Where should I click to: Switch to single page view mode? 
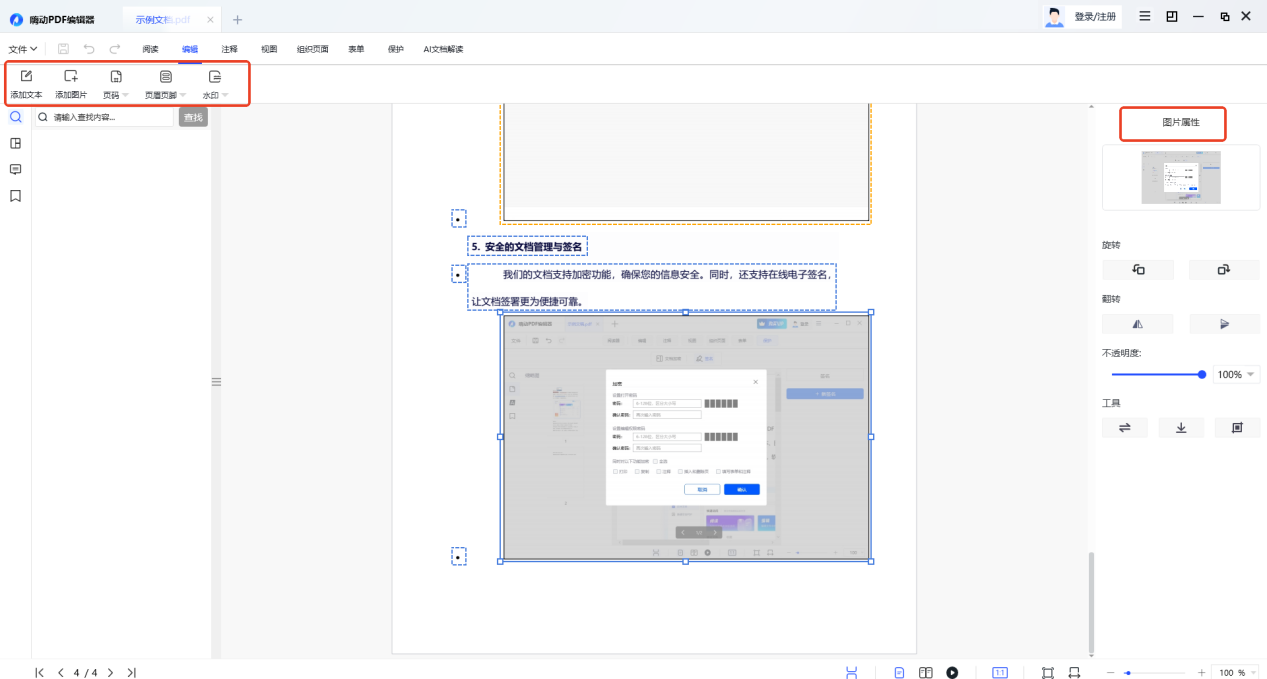click(x=900, y=673)
